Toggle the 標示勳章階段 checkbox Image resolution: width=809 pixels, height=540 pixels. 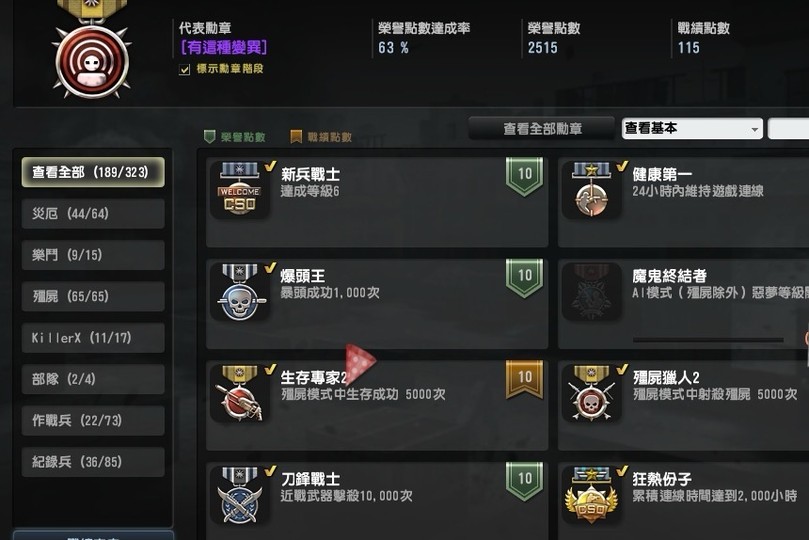tap(185, 70)
